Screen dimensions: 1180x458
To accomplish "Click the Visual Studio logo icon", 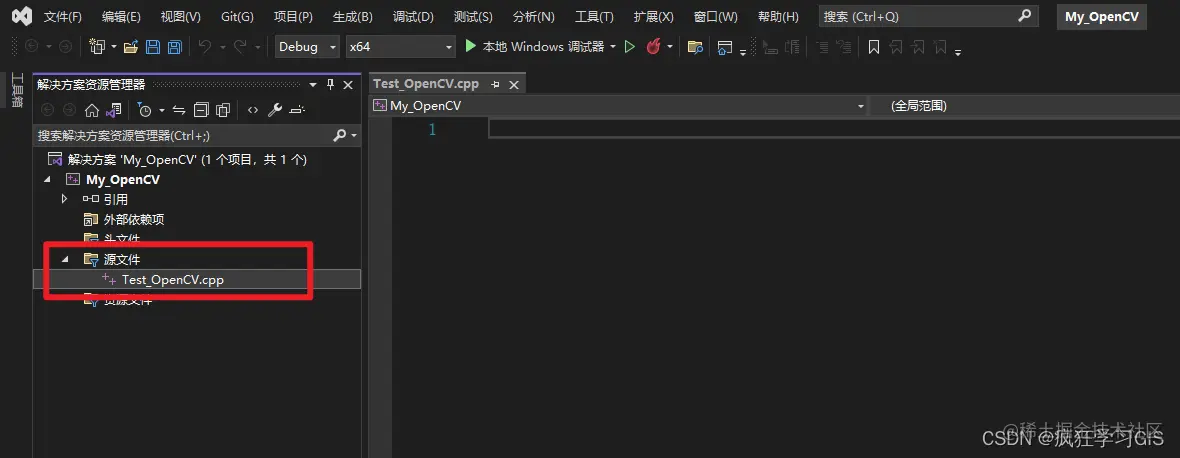I will tap(22, 16).
